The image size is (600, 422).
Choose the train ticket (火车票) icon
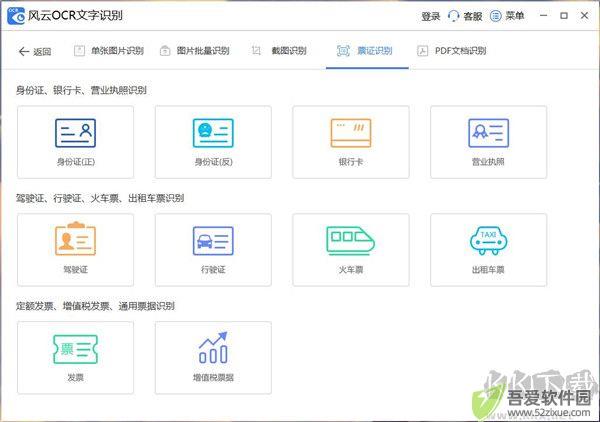click(x=351, y=241)
